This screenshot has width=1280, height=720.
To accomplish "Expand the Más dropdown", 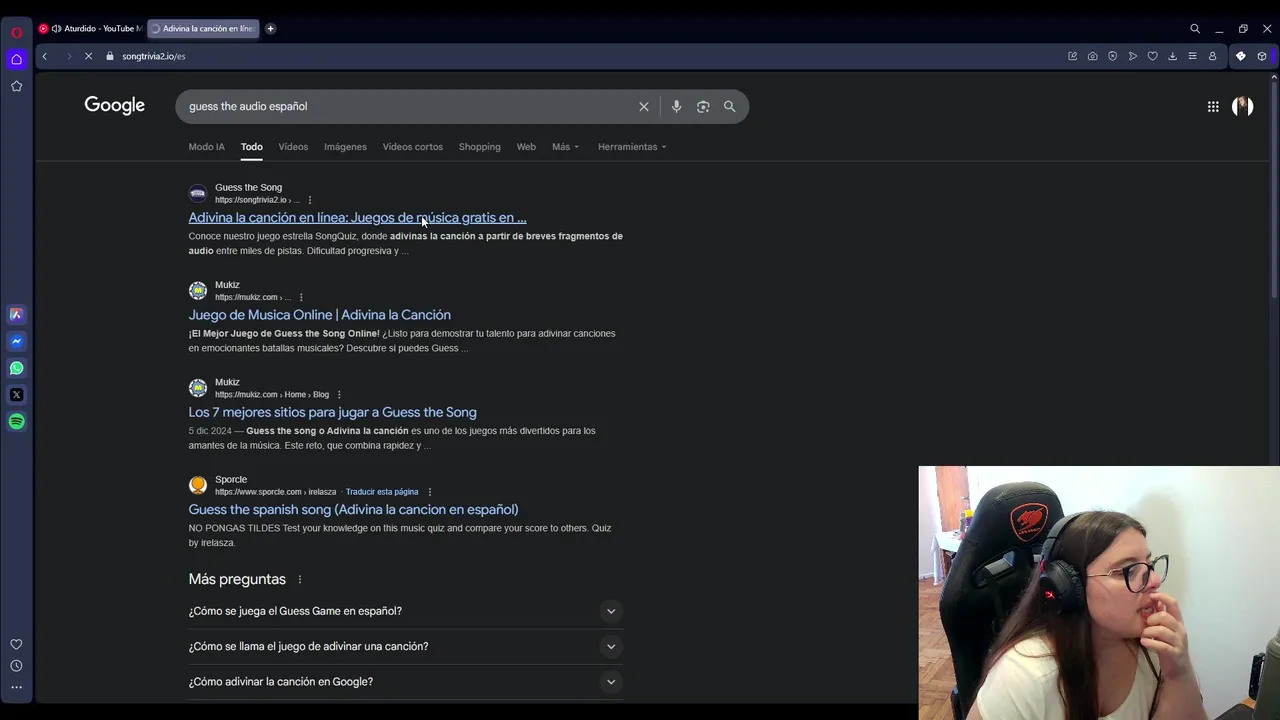I will tap(565, 147).
